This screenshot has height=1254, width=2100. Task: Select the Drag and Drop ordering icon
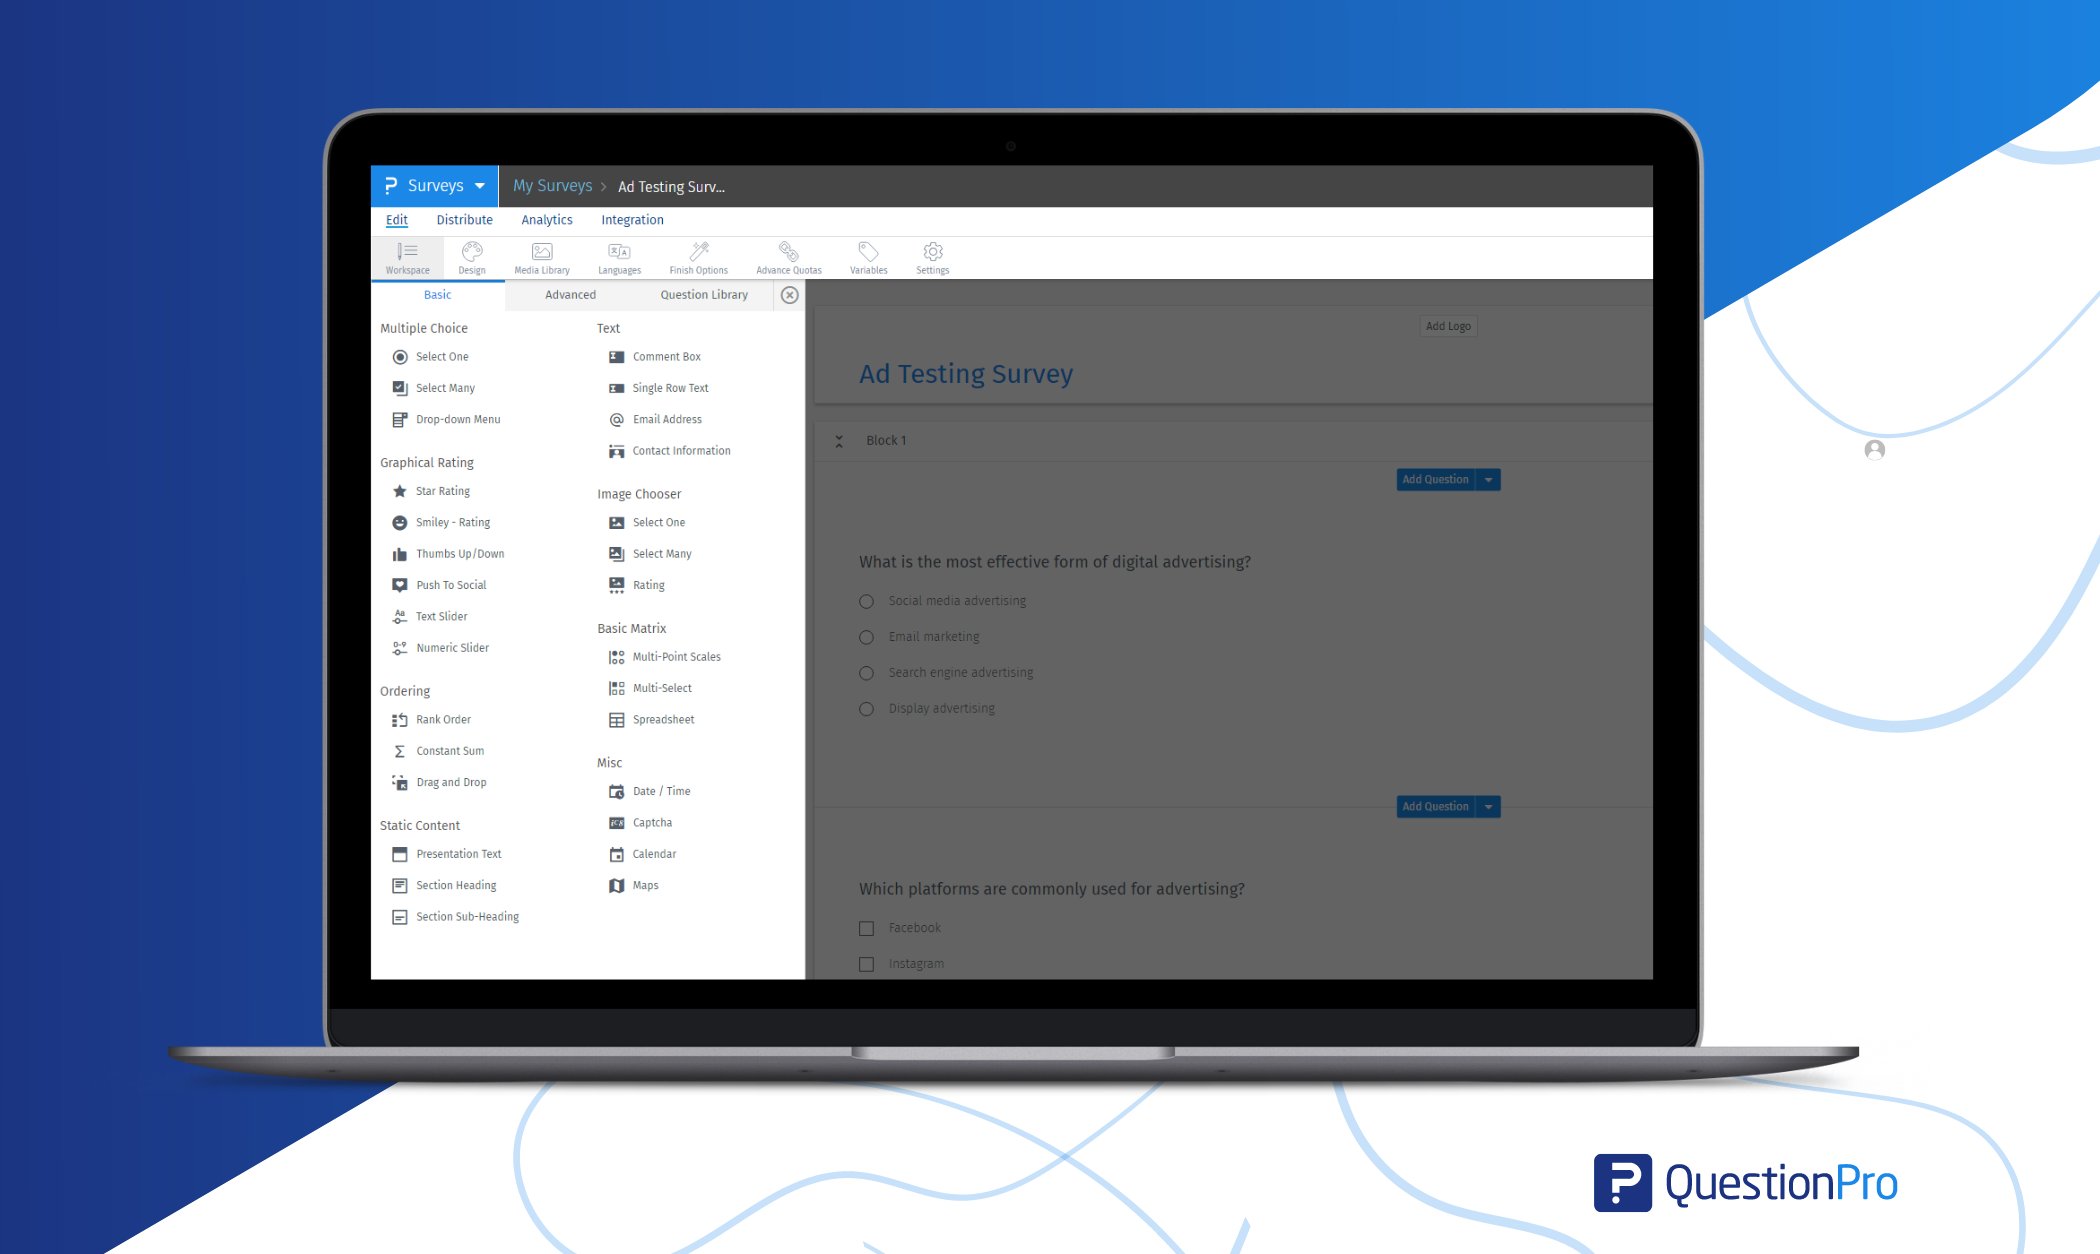(x=399, y=782)
